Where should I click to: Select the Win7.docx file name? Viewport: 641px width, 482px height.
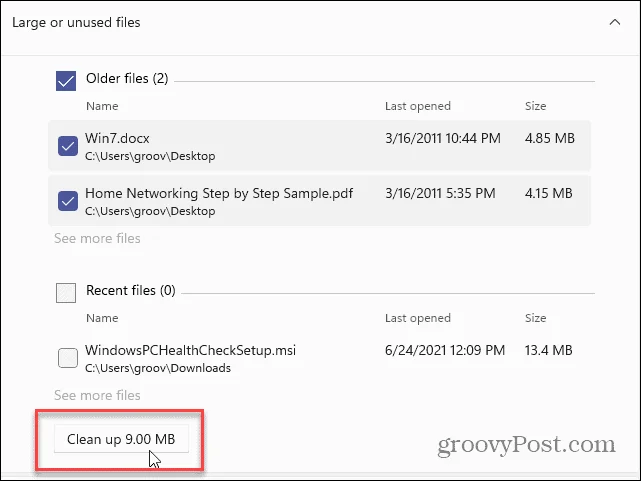coord(117,138)
